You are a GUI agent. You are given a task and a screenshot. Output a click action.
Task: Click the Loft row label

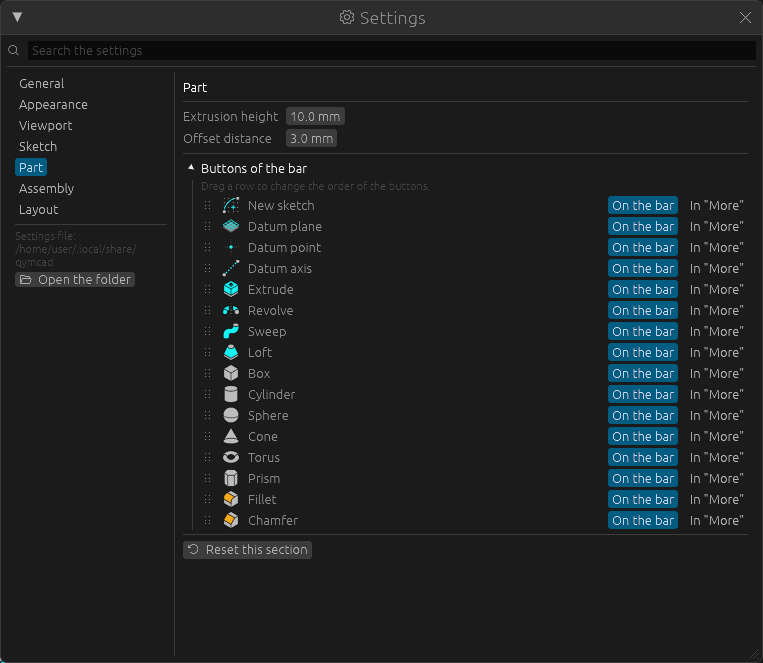260,352
